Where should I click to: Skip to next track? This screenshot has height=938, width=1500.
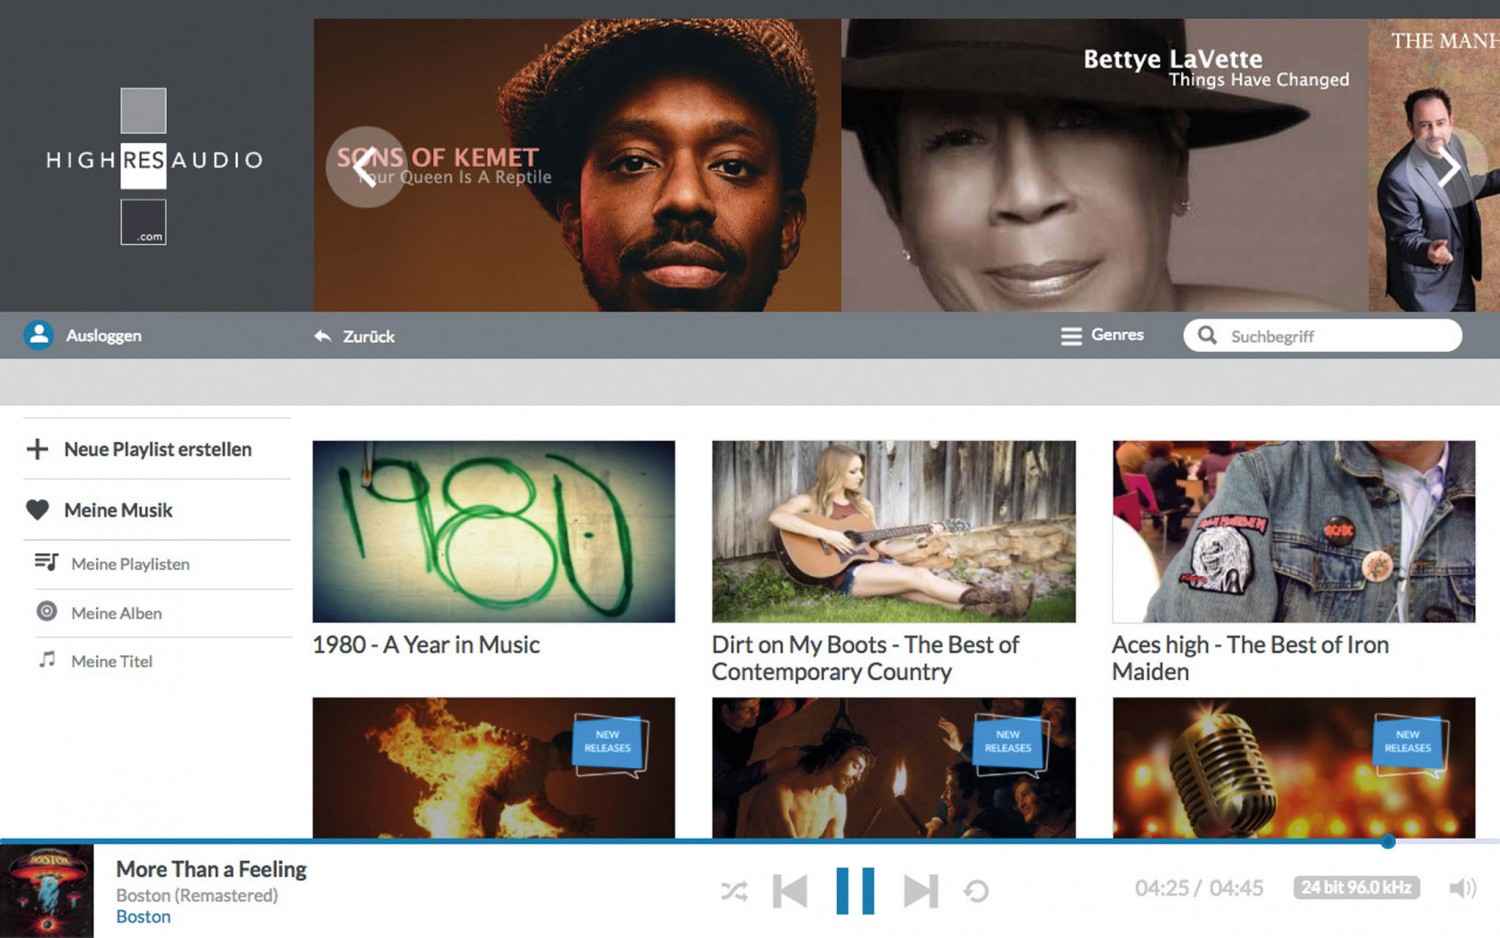coord(921,891)
